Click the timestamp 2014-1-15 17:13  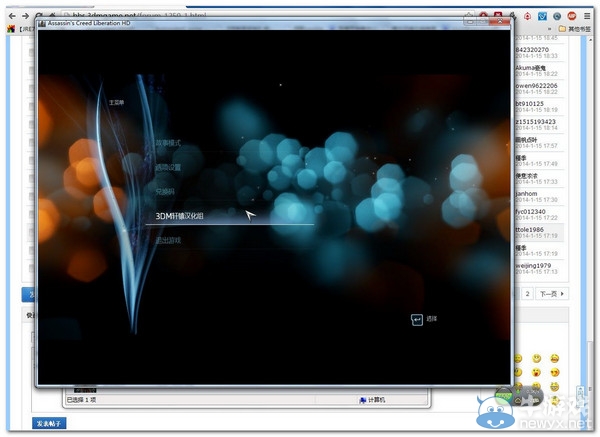pos(536,272)
